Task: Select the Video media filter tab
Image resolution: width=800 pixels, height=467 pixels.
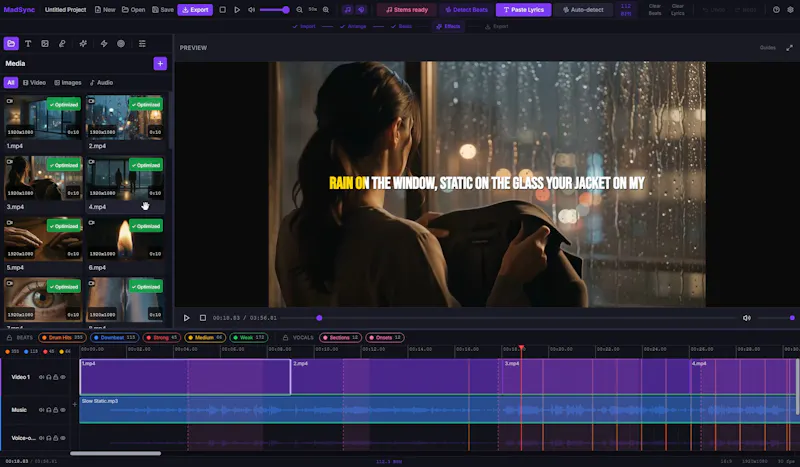Action: (x=34, y=83)
